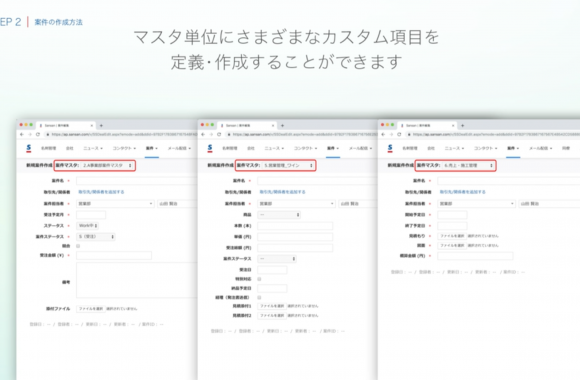This screenshot has height=380, width=580.
Task: Click 取引先/関係者を追加する link in right window
Action: (x=462, y=192)
